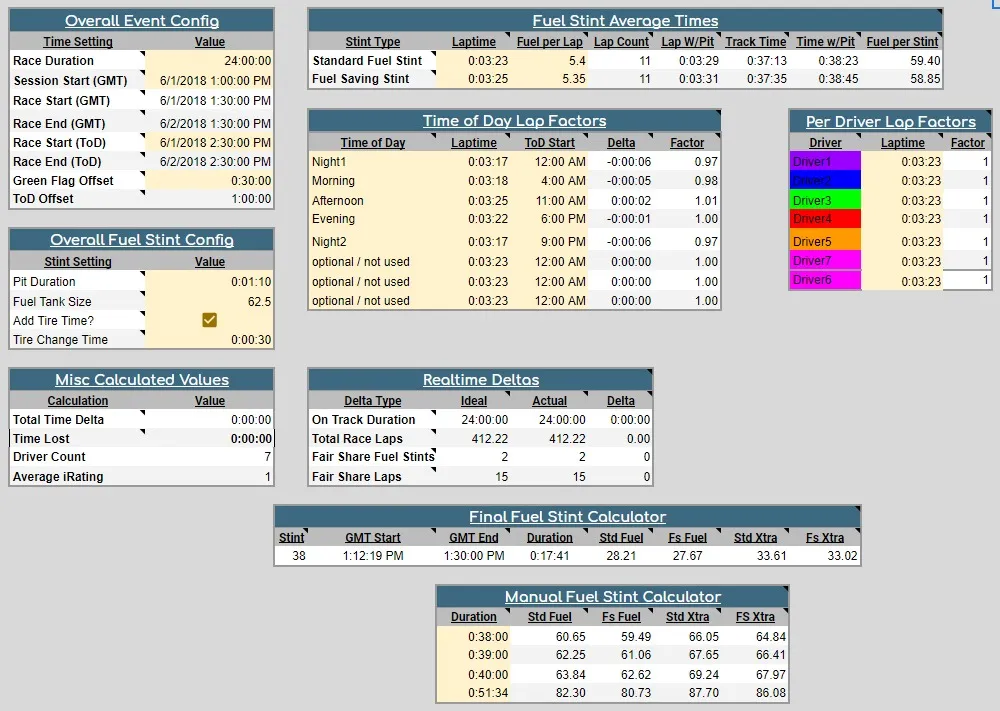Click the red Driver4 cell
Image resolution: width=1000 pixels, height=711 pixels.
pyautogui.click(x=825, y=219)
